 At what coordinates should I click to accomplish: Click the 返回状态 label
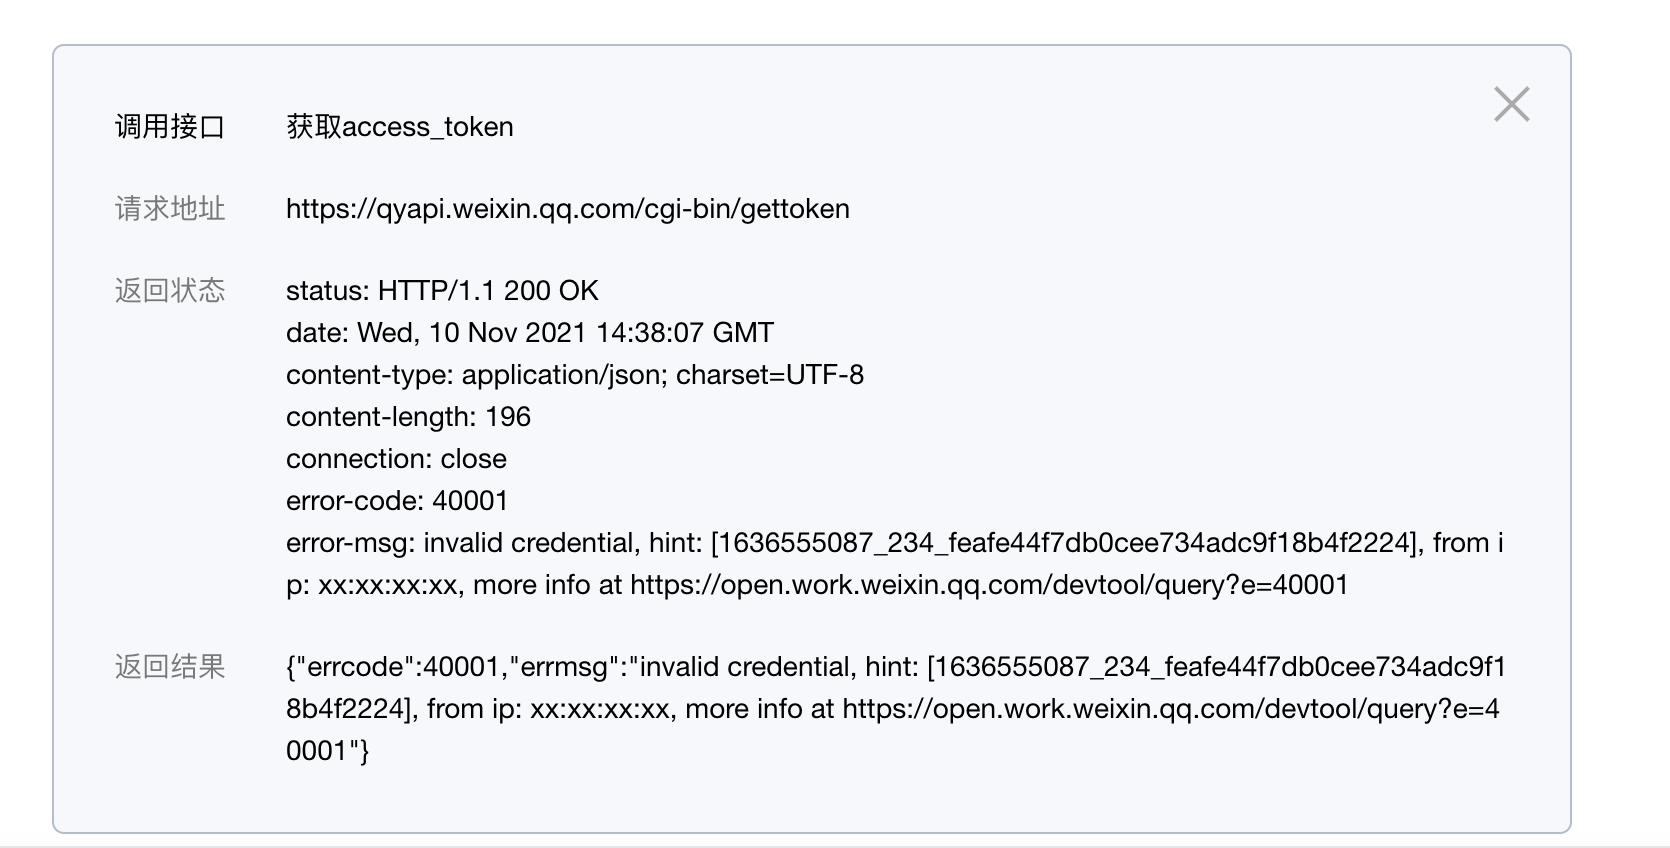[170, 291]
